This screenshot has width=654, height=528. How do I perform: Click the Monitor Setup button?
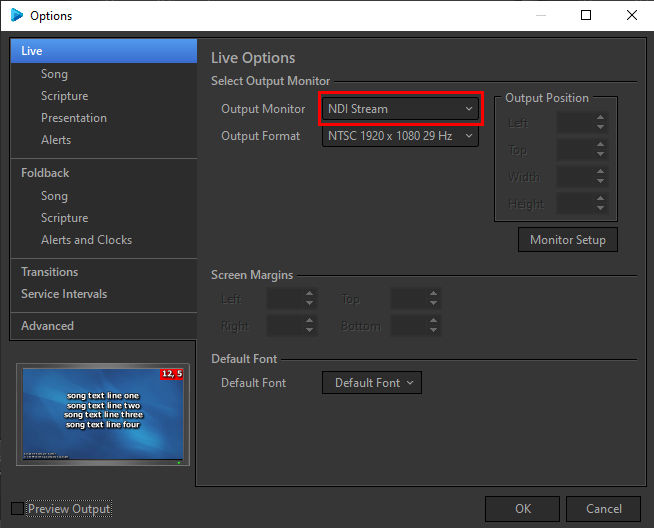click(x=568, y=240)
